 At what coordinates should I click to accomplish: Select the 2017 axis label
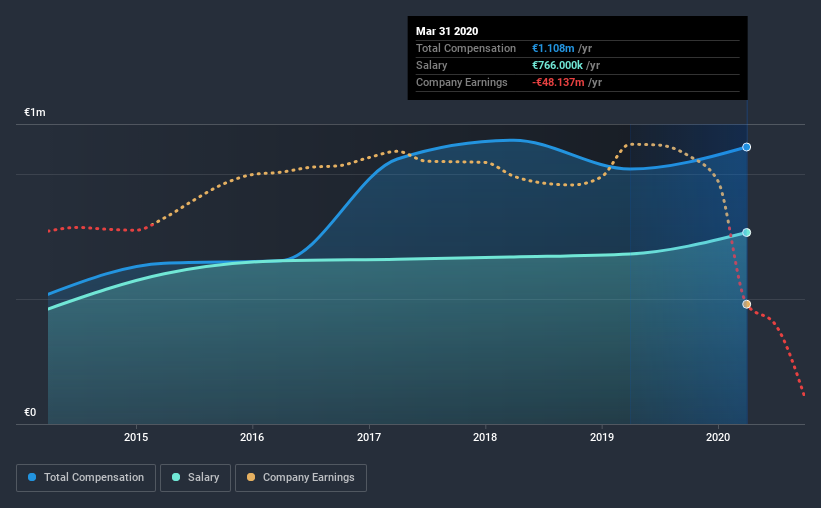click(369, 437)
